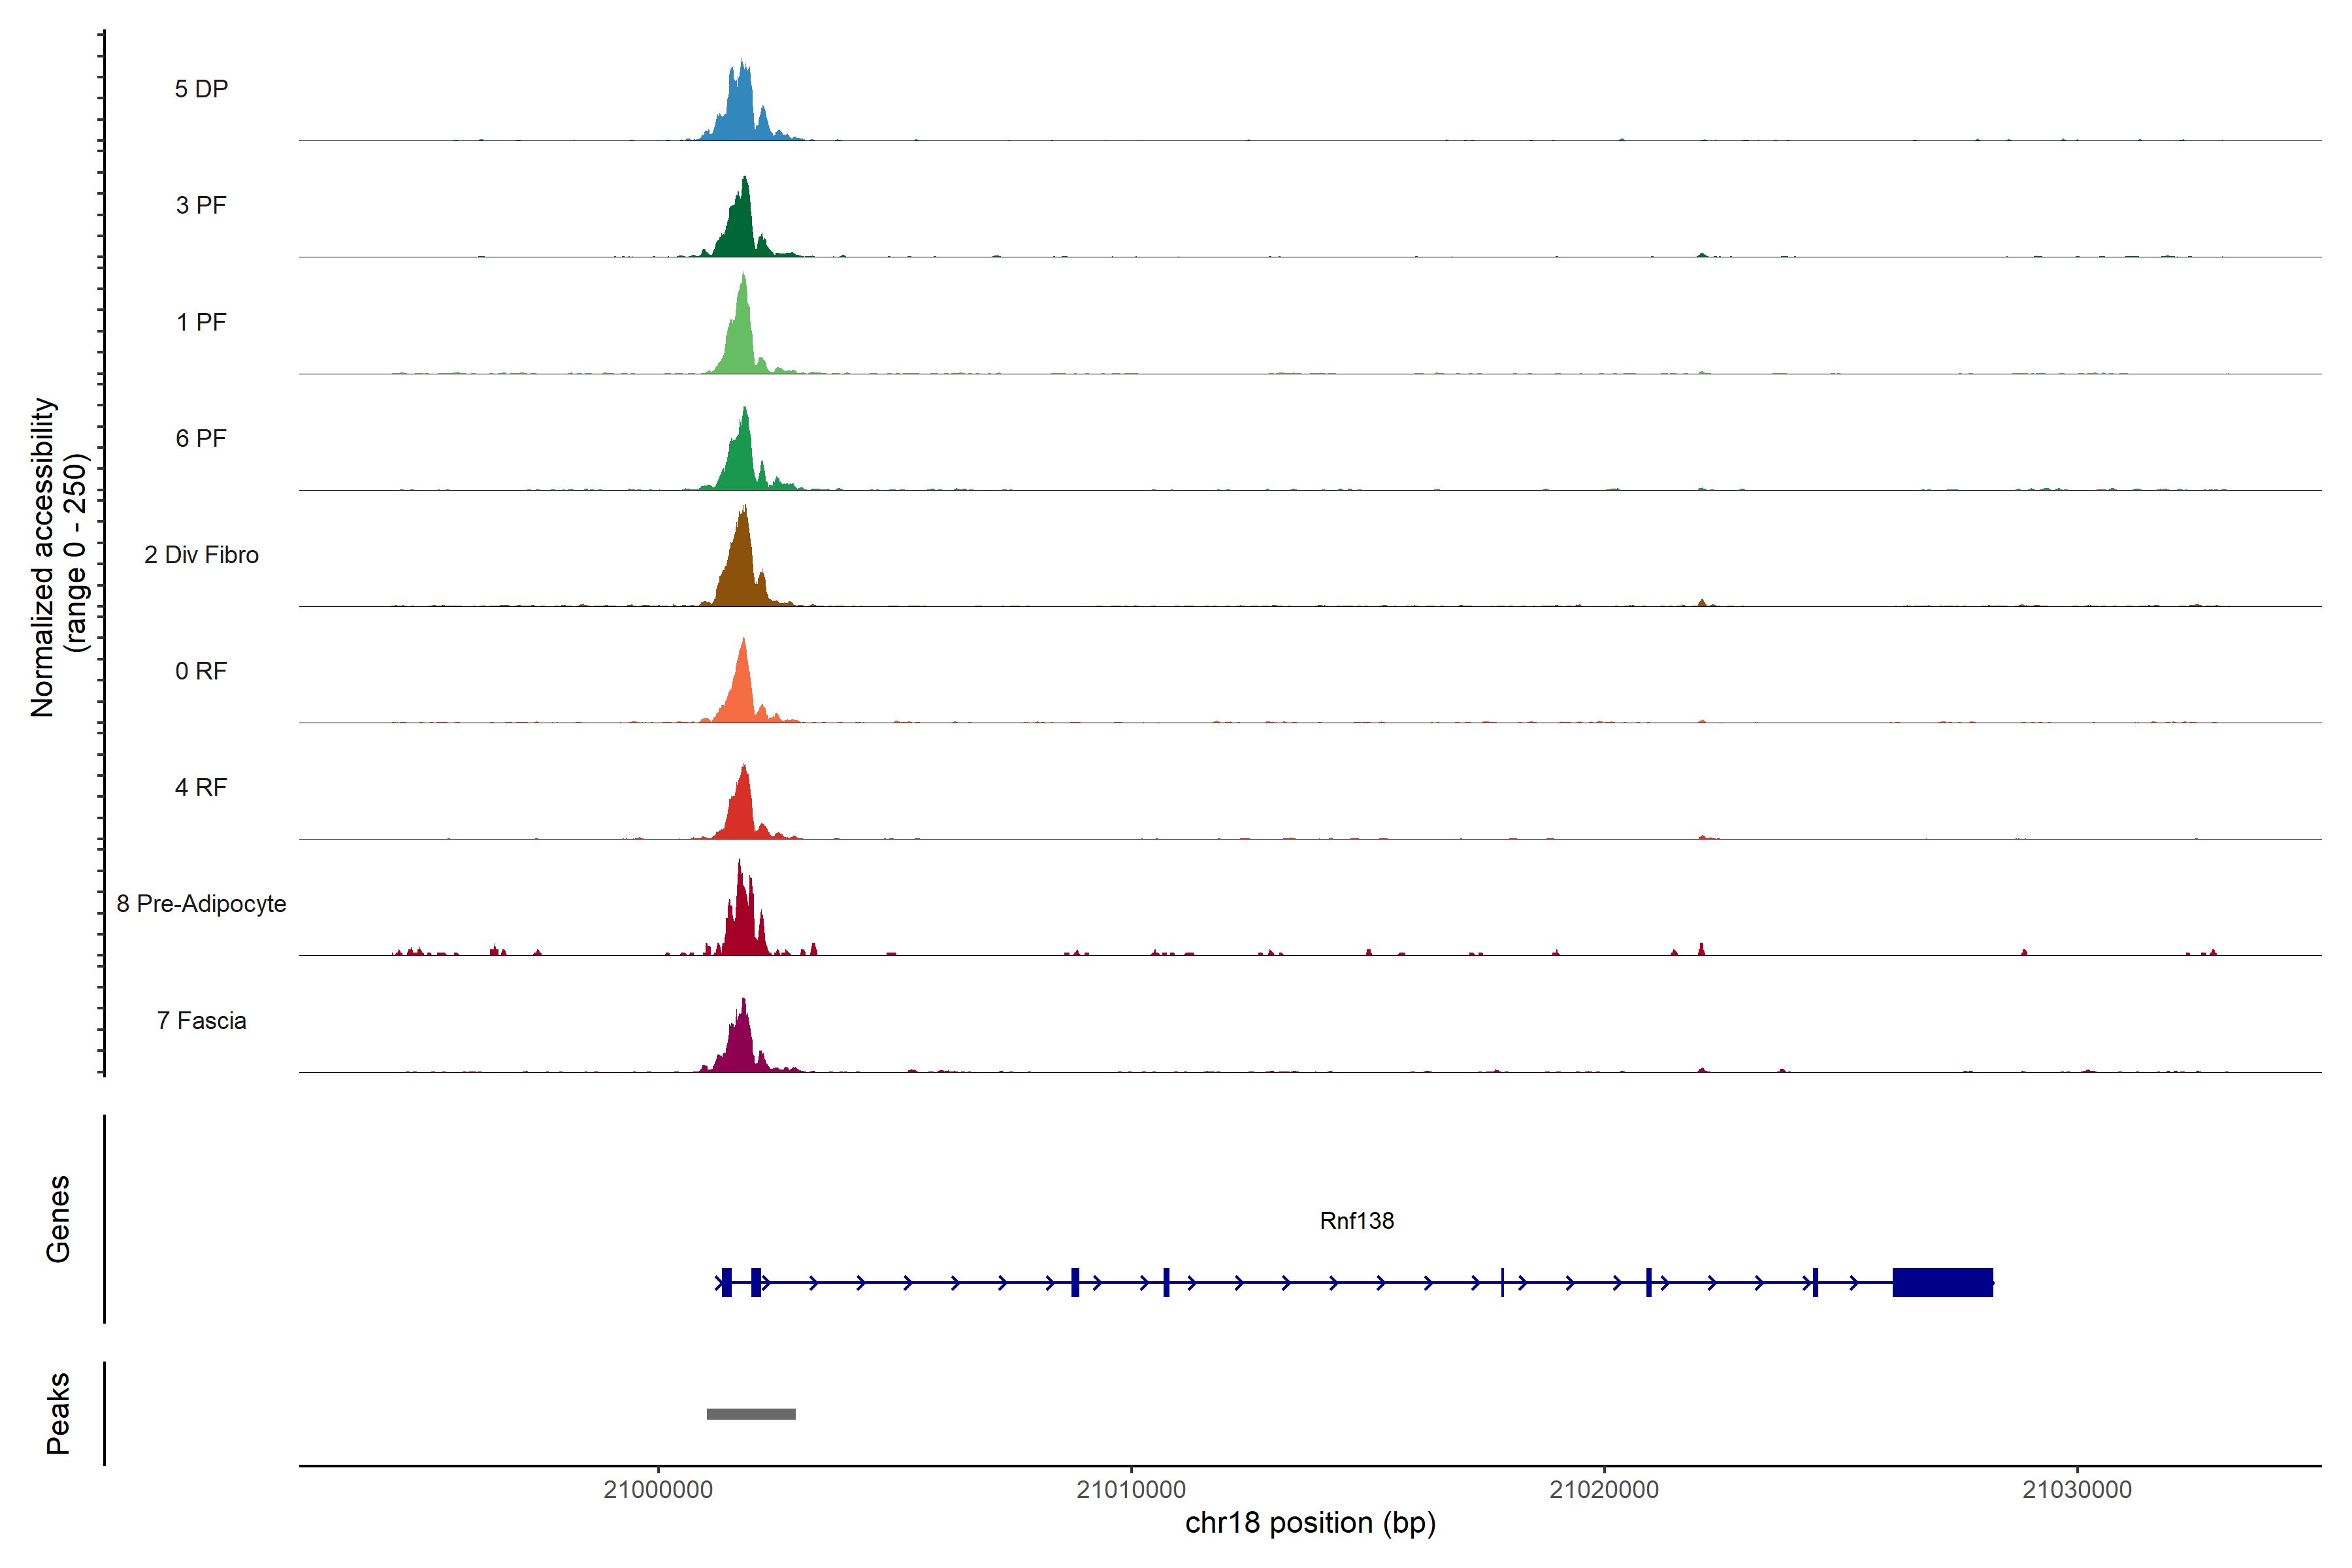Click the 7 Fascia track label

pos(201,1020)
